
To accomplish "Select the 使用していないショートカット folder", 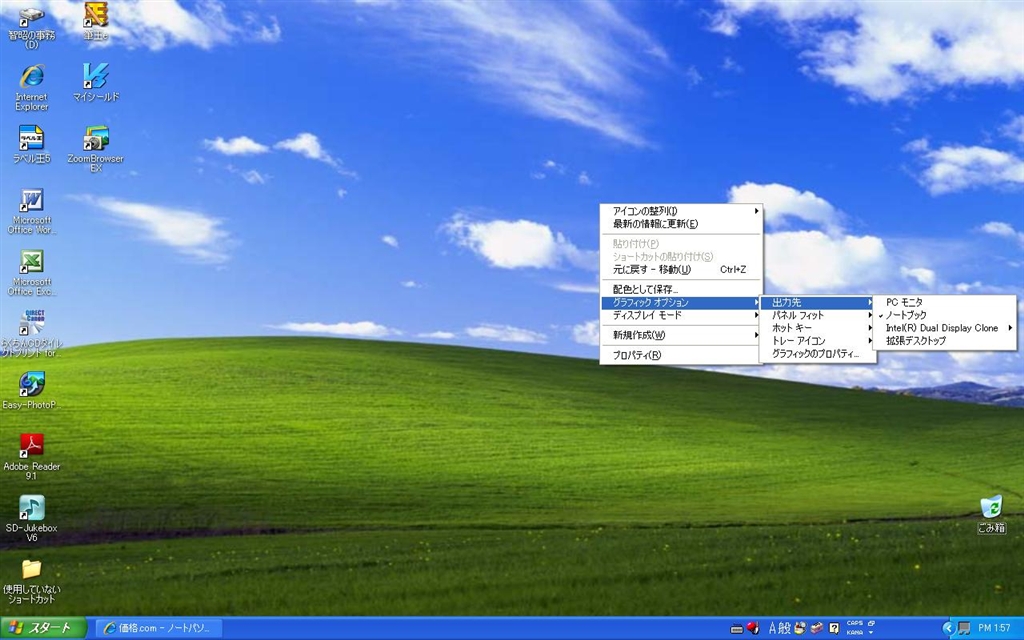I will coord(31,581).
